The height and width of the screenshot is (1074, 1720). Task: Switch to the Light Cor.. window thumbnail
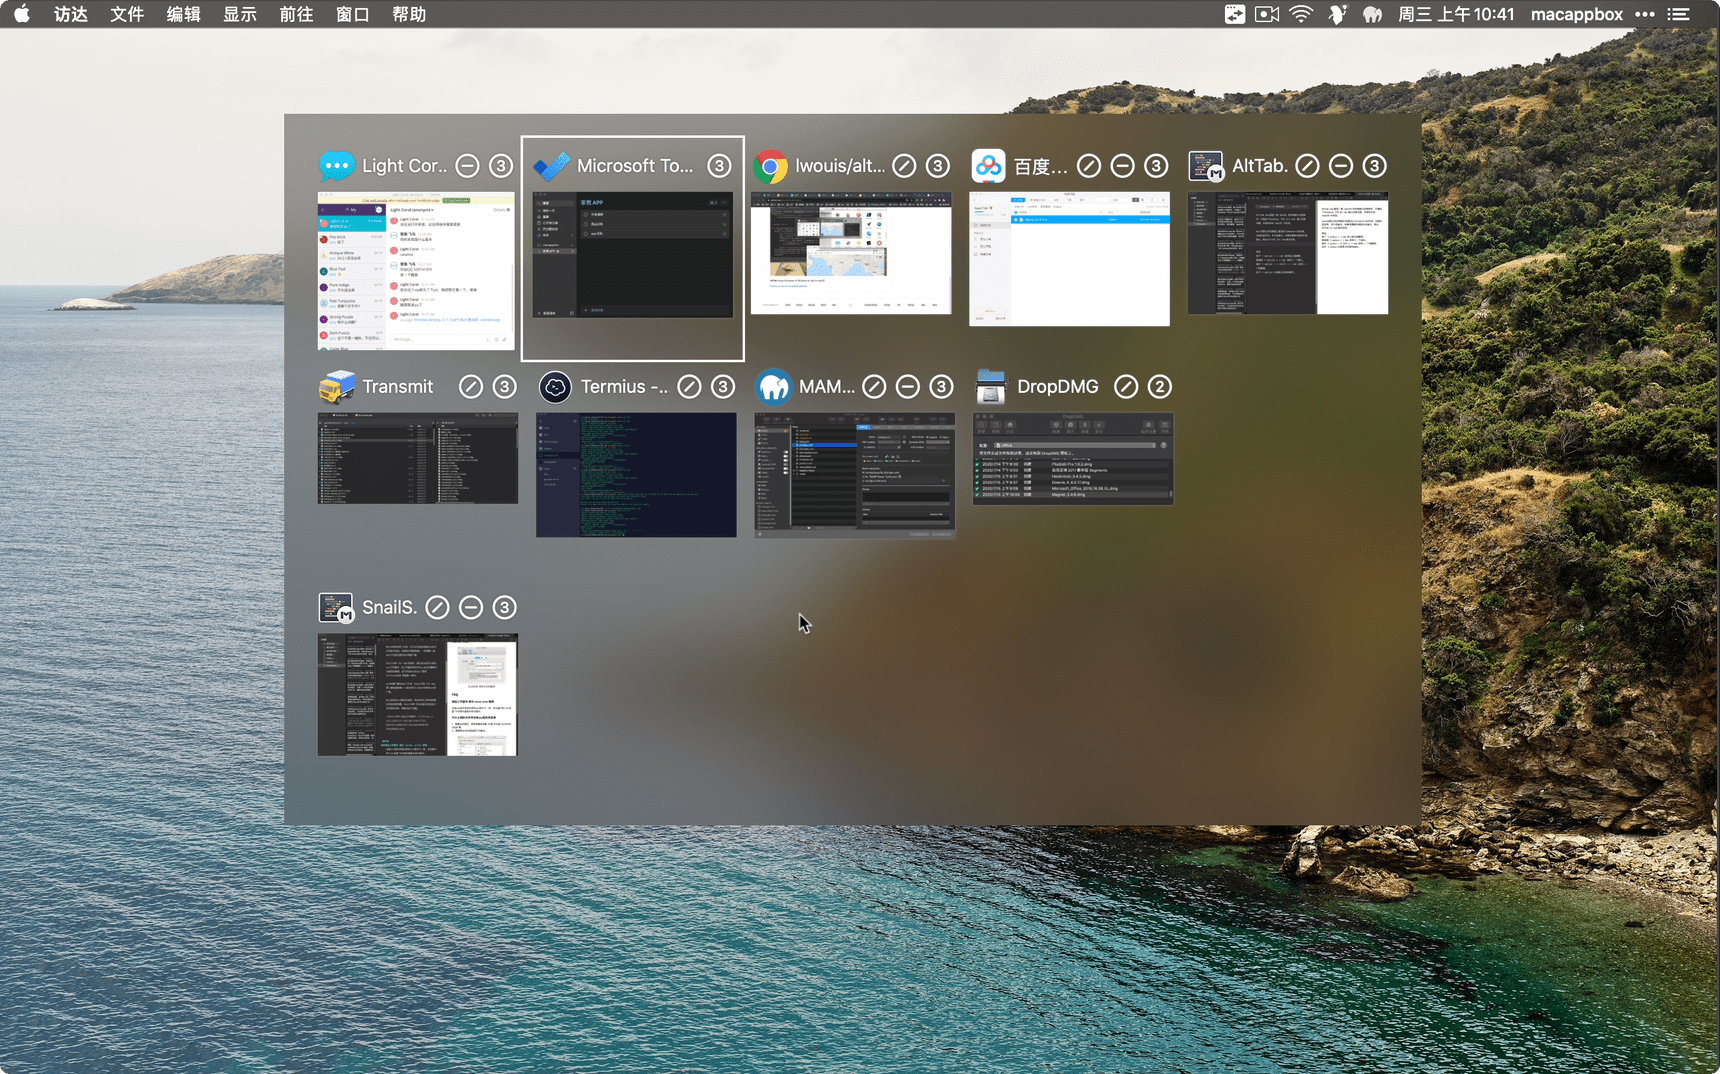point(416,271)
